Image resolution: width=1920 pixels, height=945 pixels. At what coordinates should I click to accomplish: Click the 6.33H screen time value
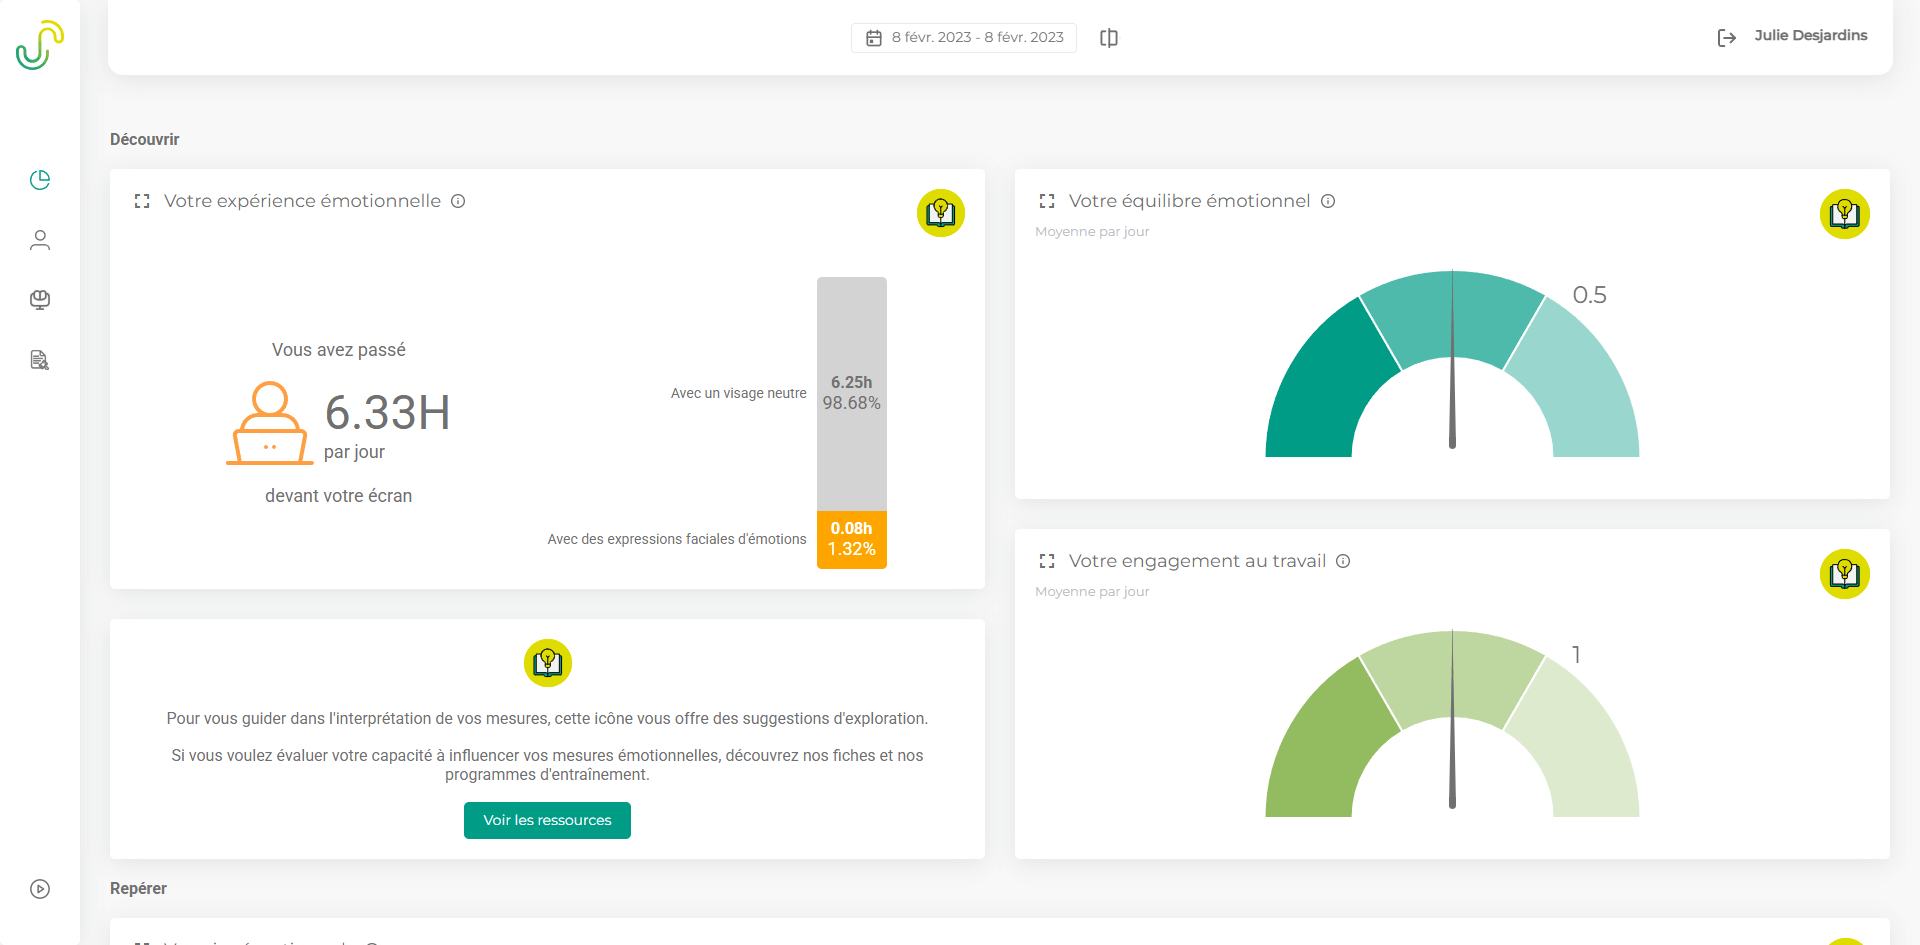(x=388, y=413)
